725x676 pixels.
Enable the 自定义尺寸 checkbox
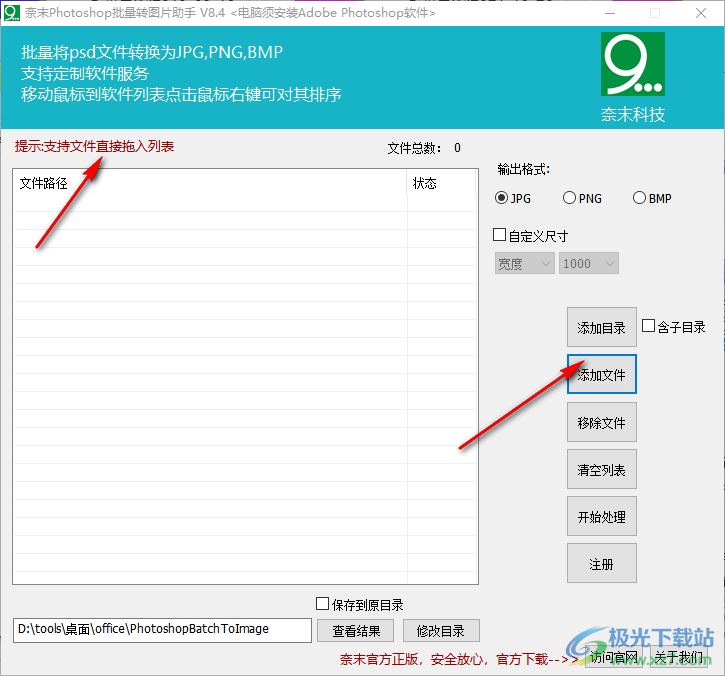499,235
